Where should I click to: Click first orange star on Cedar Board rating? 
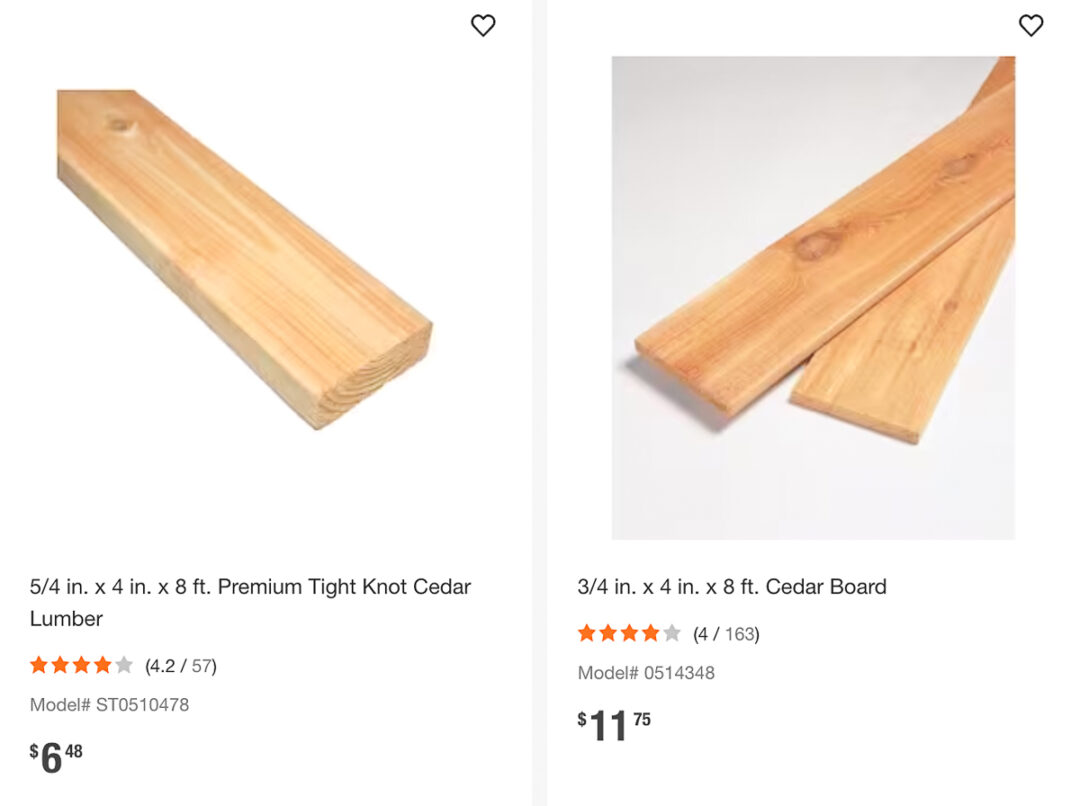[x=587, y=633]
